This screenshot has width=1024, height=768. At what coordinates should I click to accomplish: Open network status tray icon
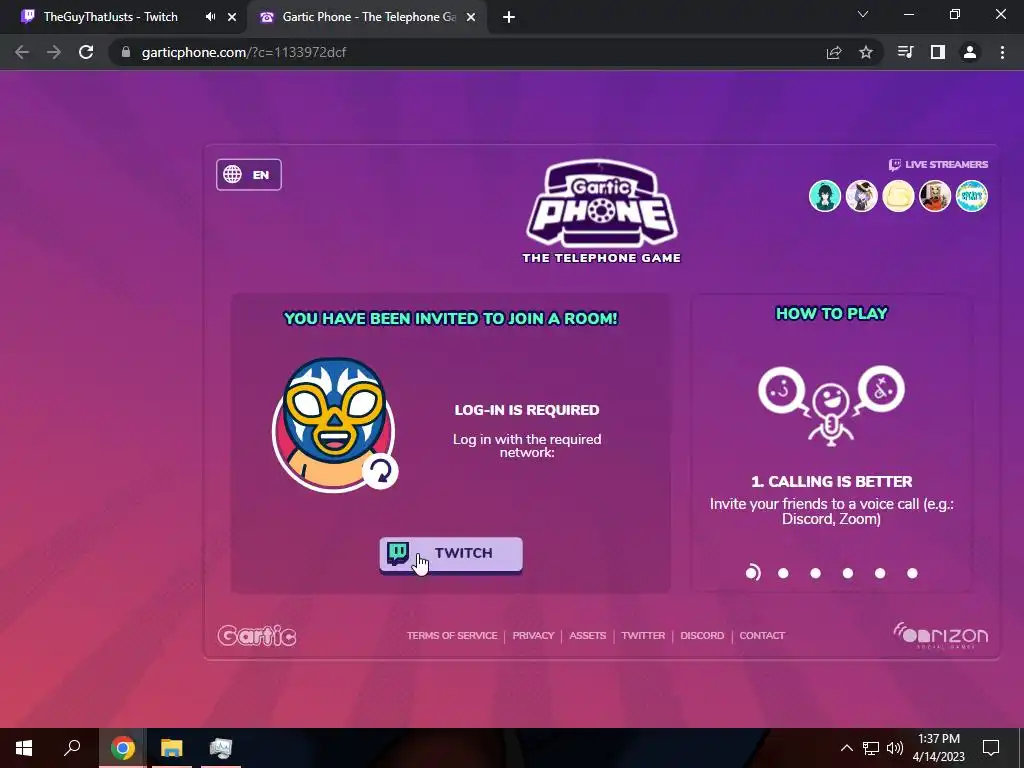tap(871, 748)
